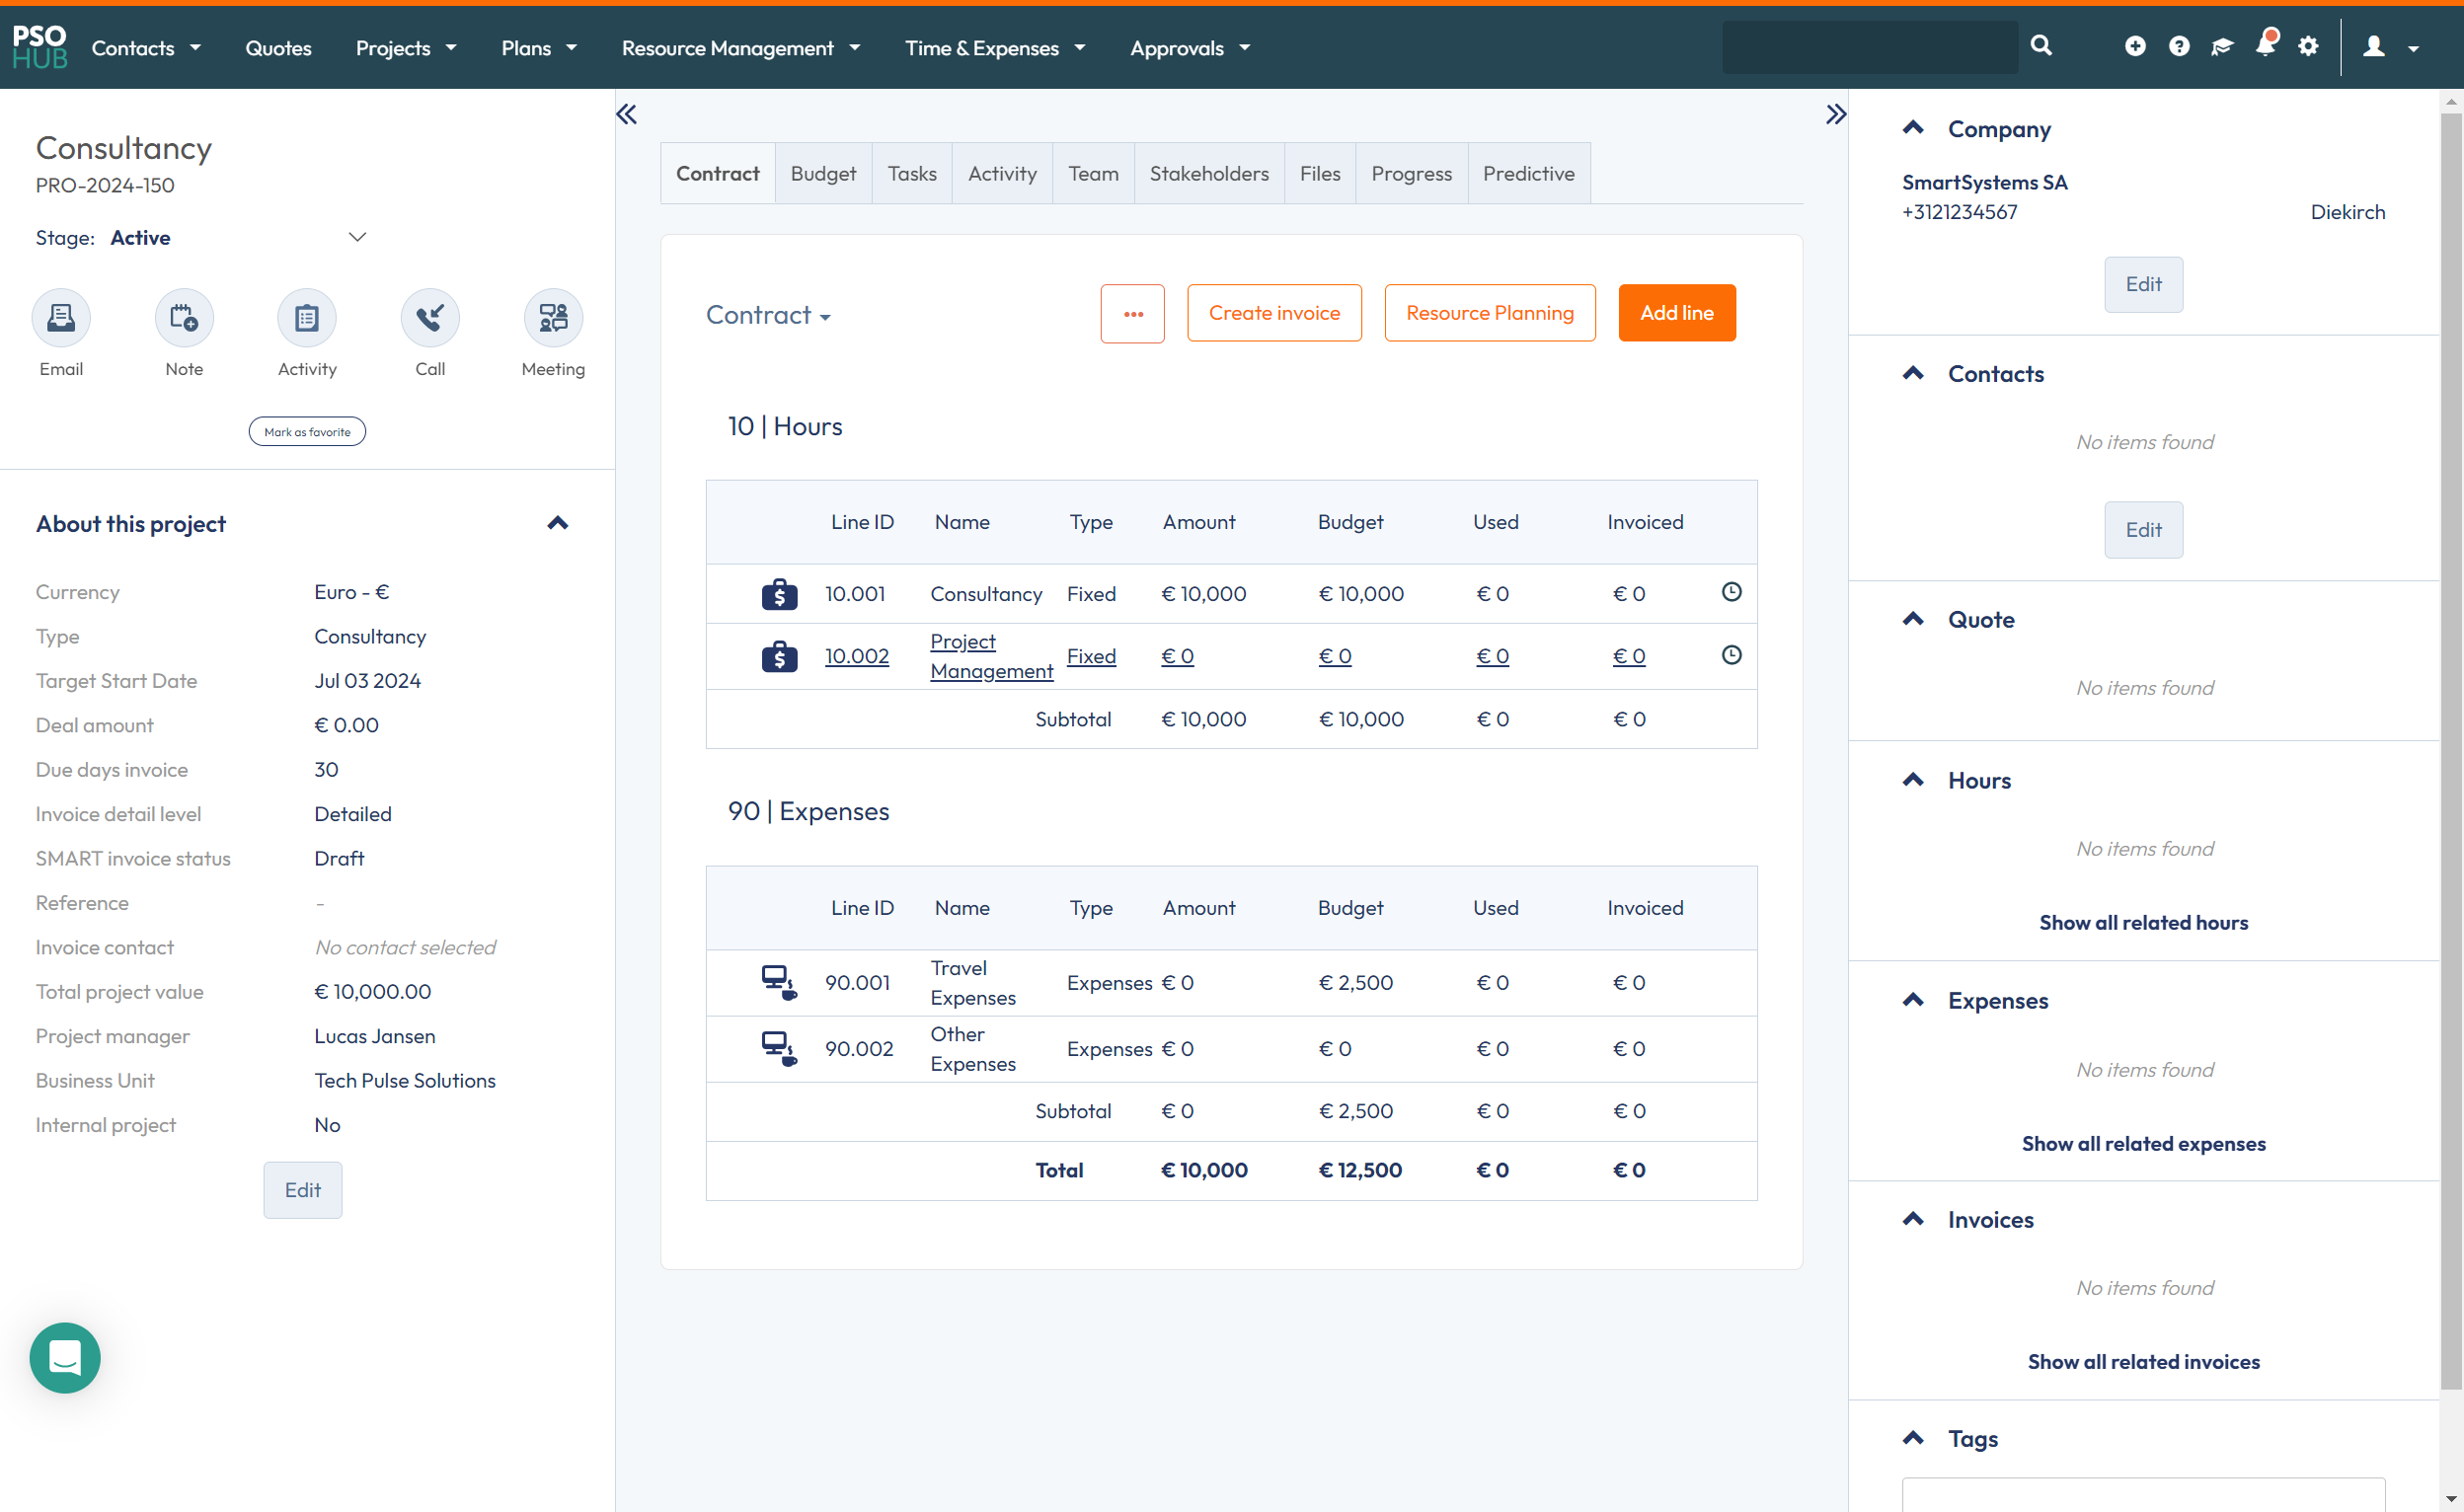Expand the Contract heading dropdown
The height and width of the screenshot is (1512, 2464).
point(768,315)
